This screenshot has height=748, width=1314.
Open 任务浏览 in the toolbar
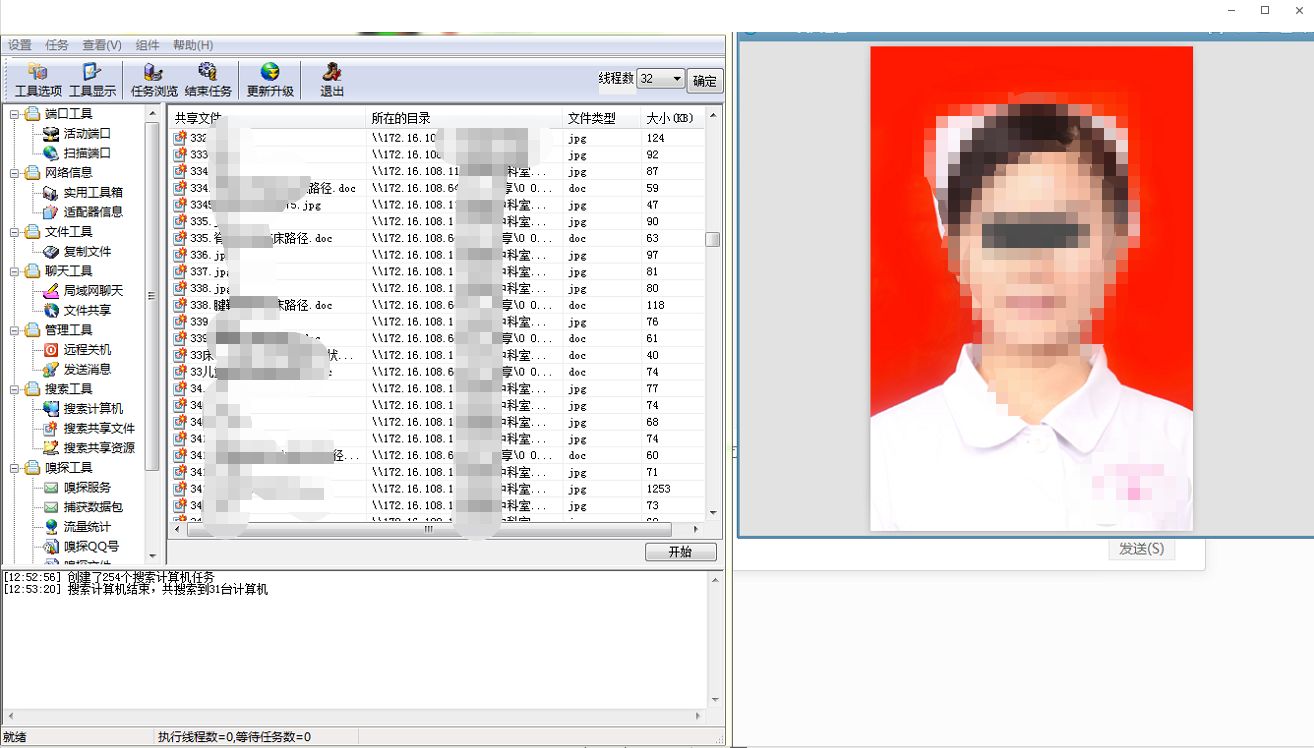154,79
